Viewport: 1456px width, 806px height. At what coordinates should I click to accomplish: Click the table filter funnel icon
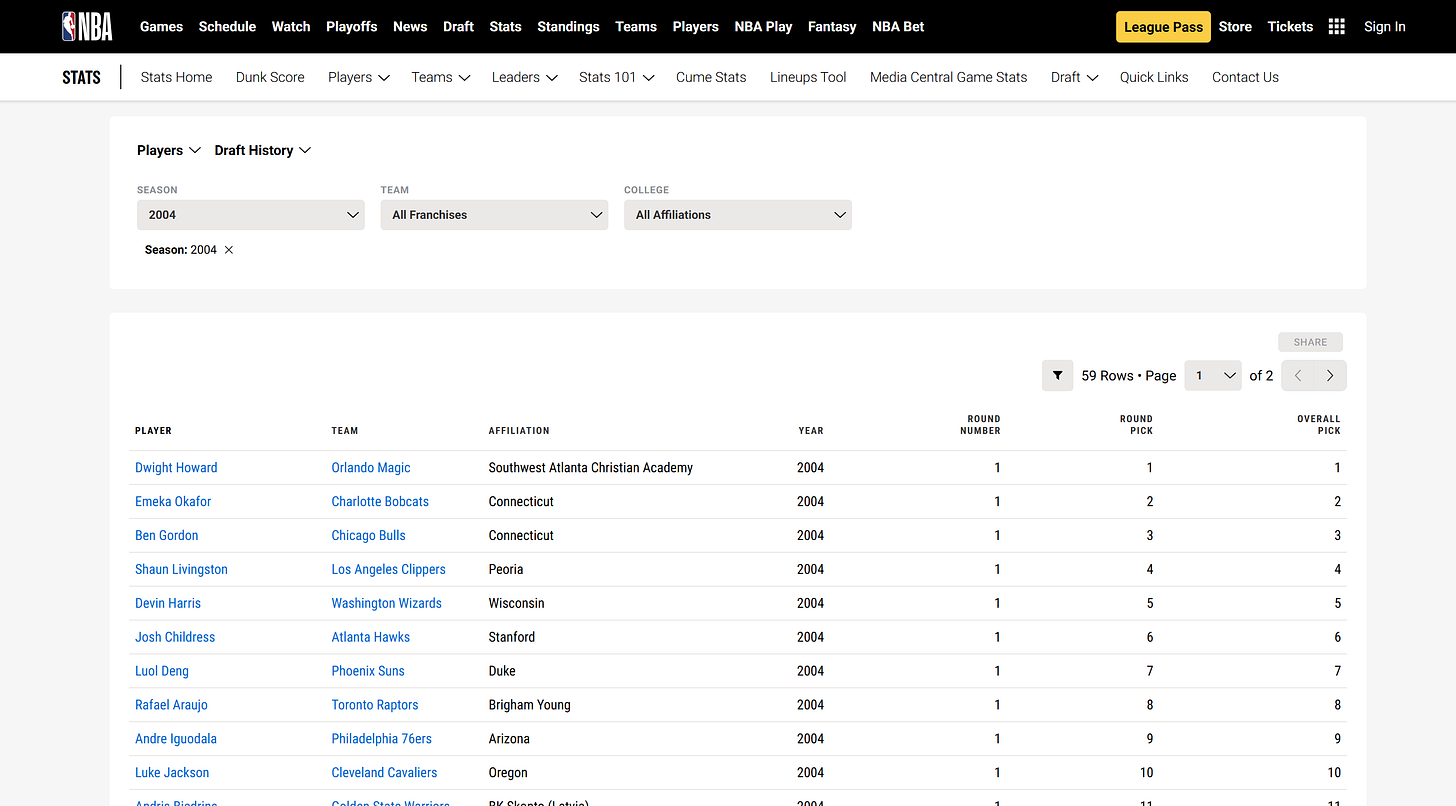coord(1057,376)
